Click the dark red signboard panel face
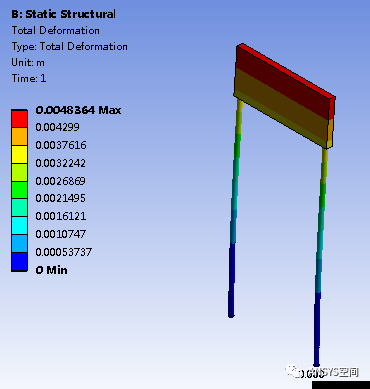Viewport: 370px width, 389px height. click(283, 83)
